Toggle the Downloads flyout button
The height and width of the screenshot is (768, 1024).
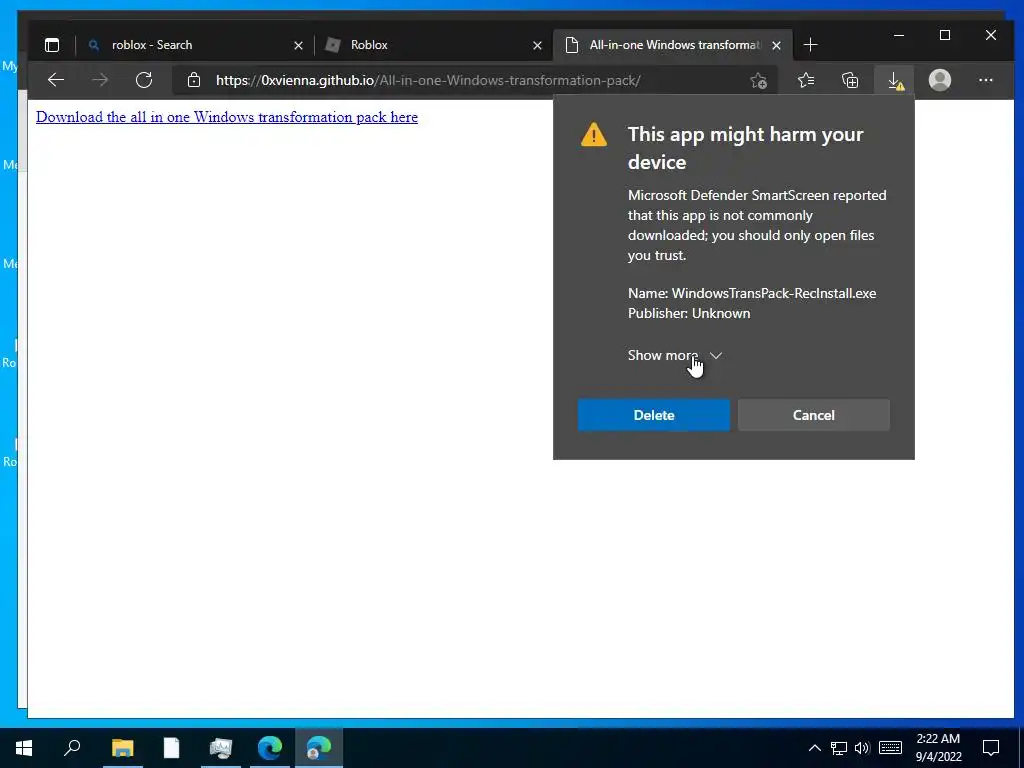coord(895,80)
